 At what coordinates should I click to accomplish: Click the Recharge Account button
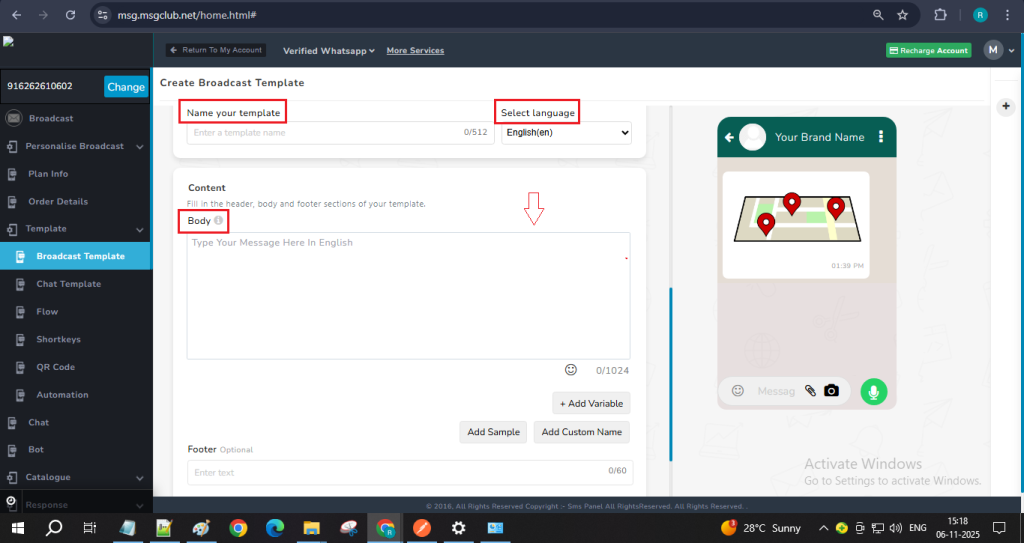pyautogui.click(x=928, y=50)
